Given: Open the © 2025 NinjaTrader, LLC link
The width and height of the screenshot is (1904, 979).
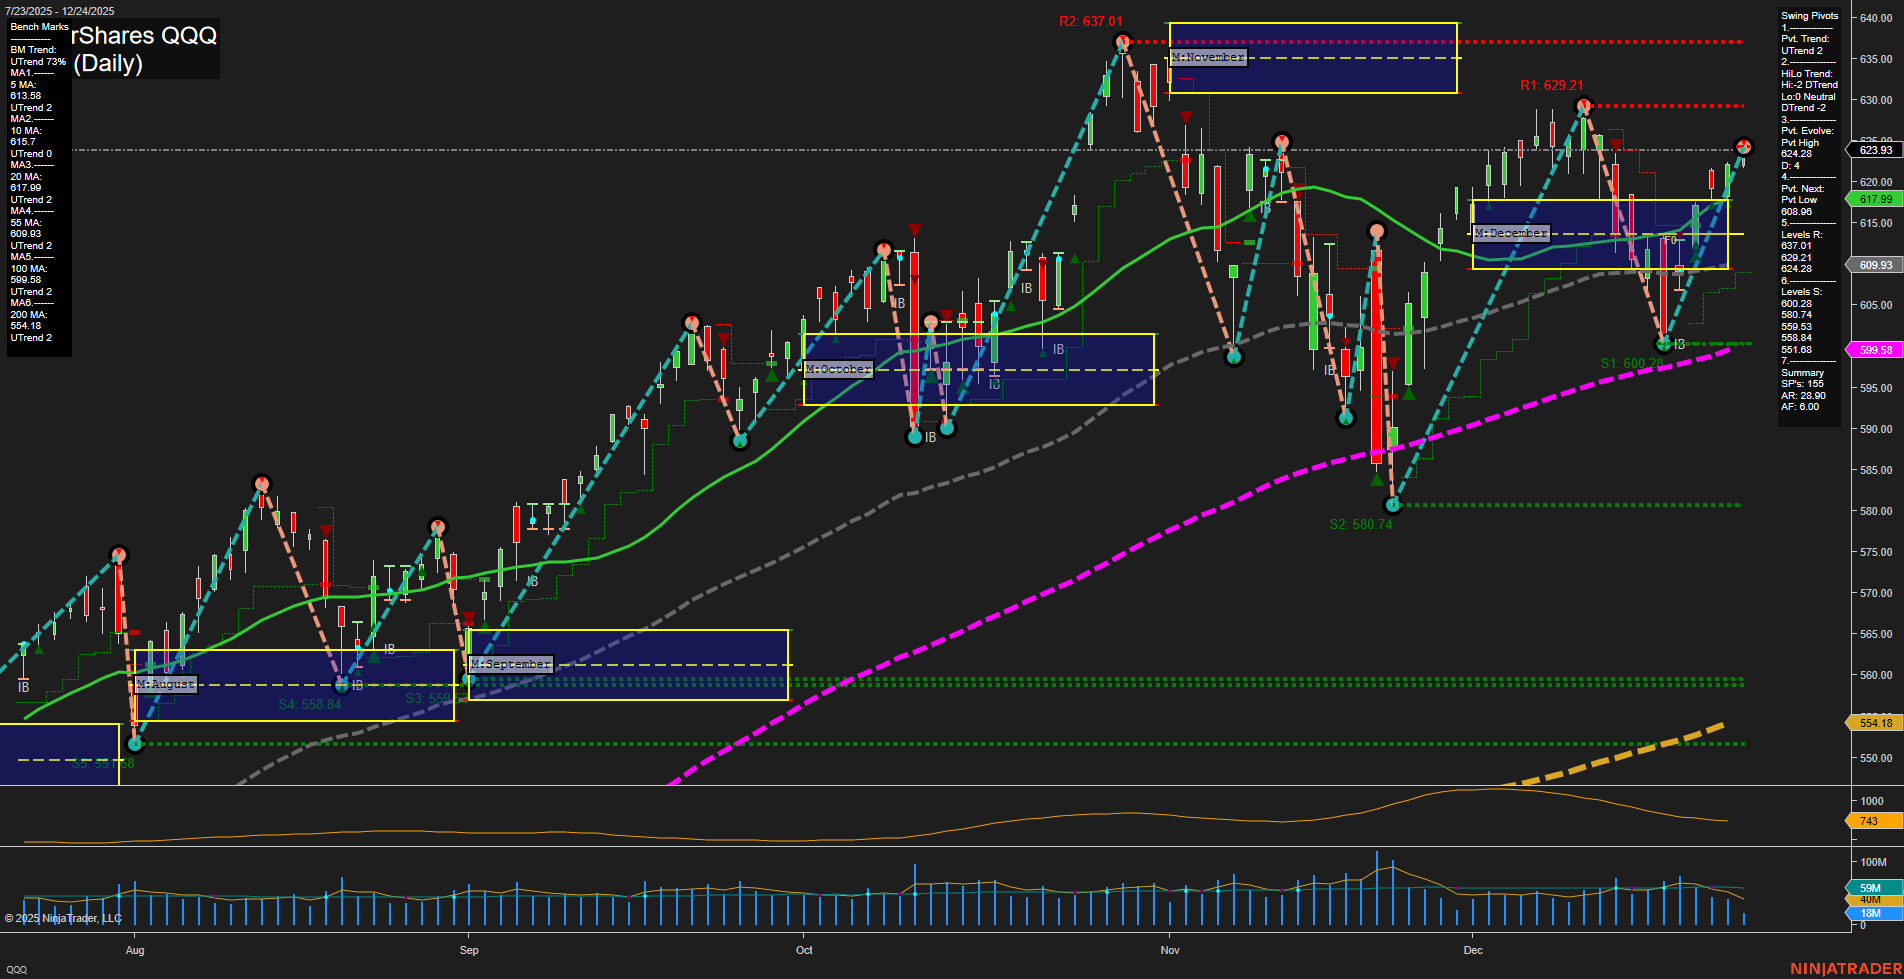Looking at the screenshot, I should [62, 917].
